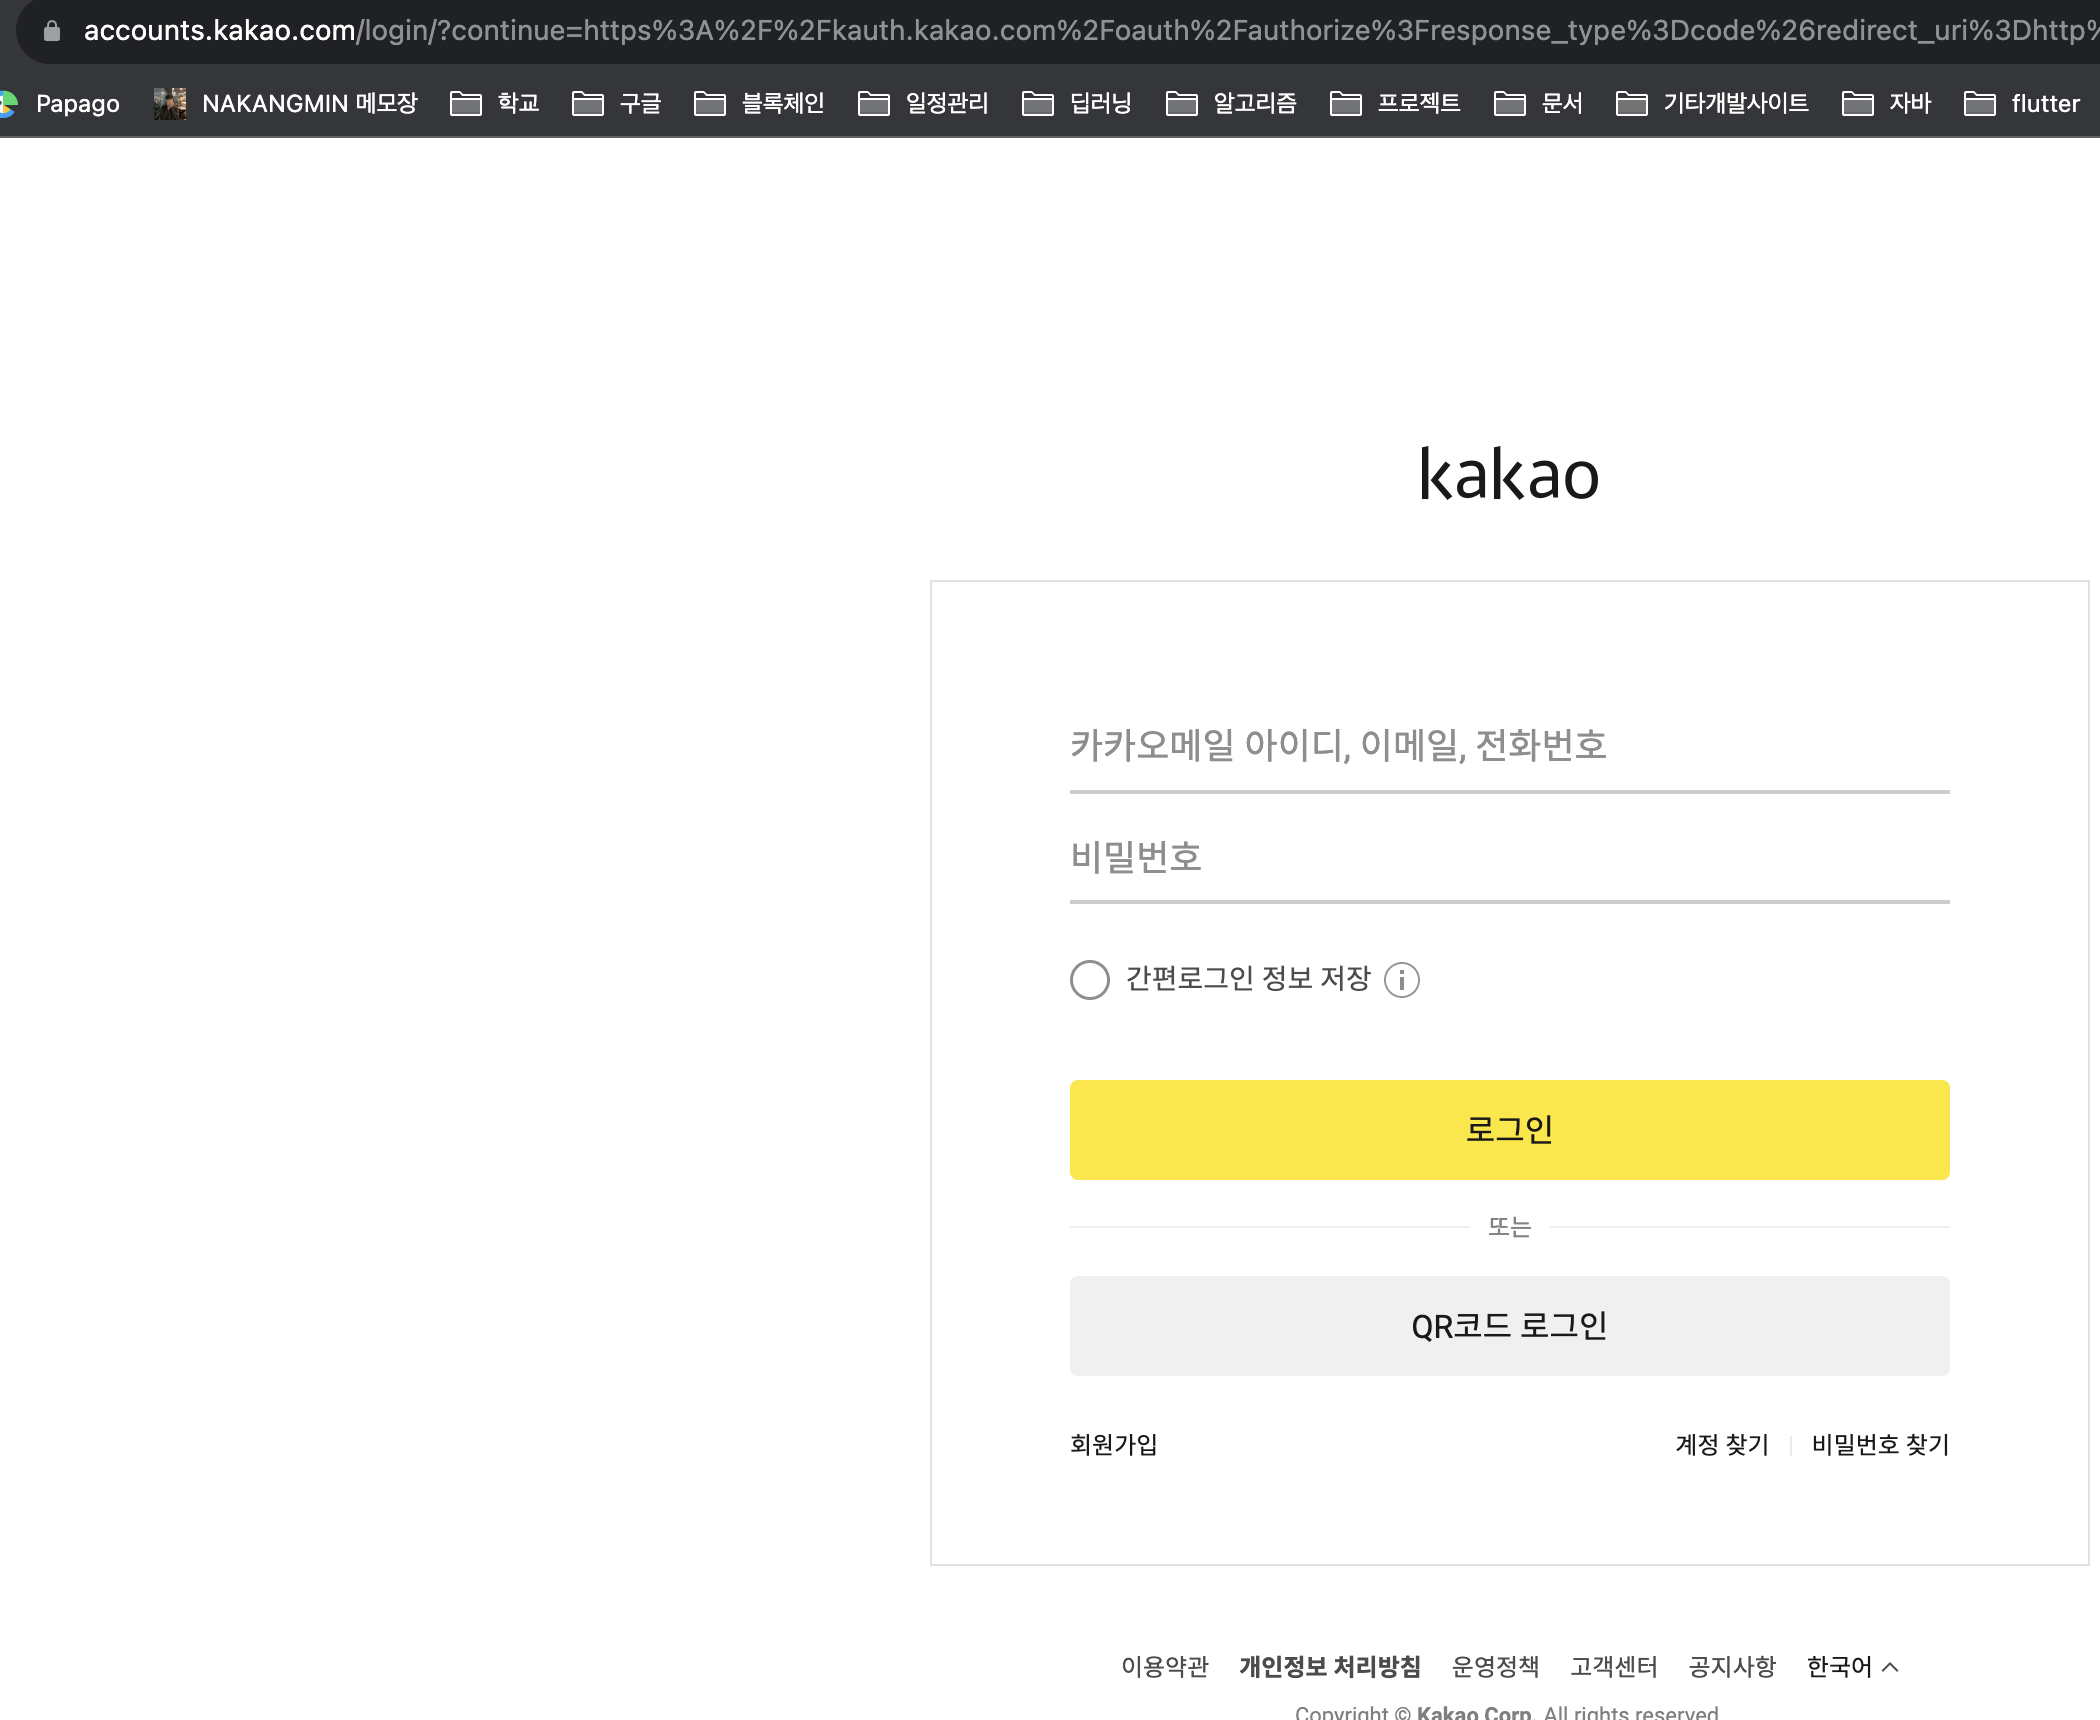Image resolution: width=2100 pixels, height=1720 pixels.
Task: Click the kakao logo
Action: pyautogui.click(x=1509, y=474)
